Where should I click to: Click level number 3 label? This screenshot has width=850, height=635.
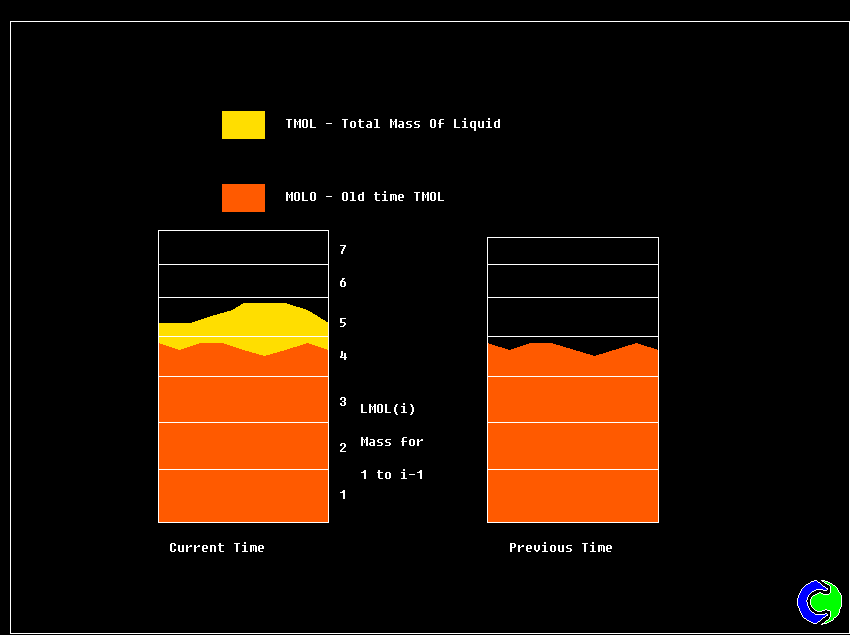[343, 402]
